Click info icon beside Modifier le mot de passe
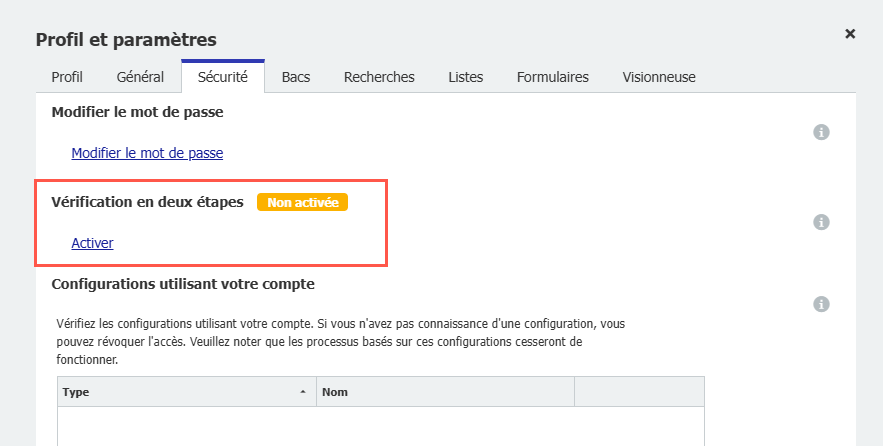 [x=821, y=132]
